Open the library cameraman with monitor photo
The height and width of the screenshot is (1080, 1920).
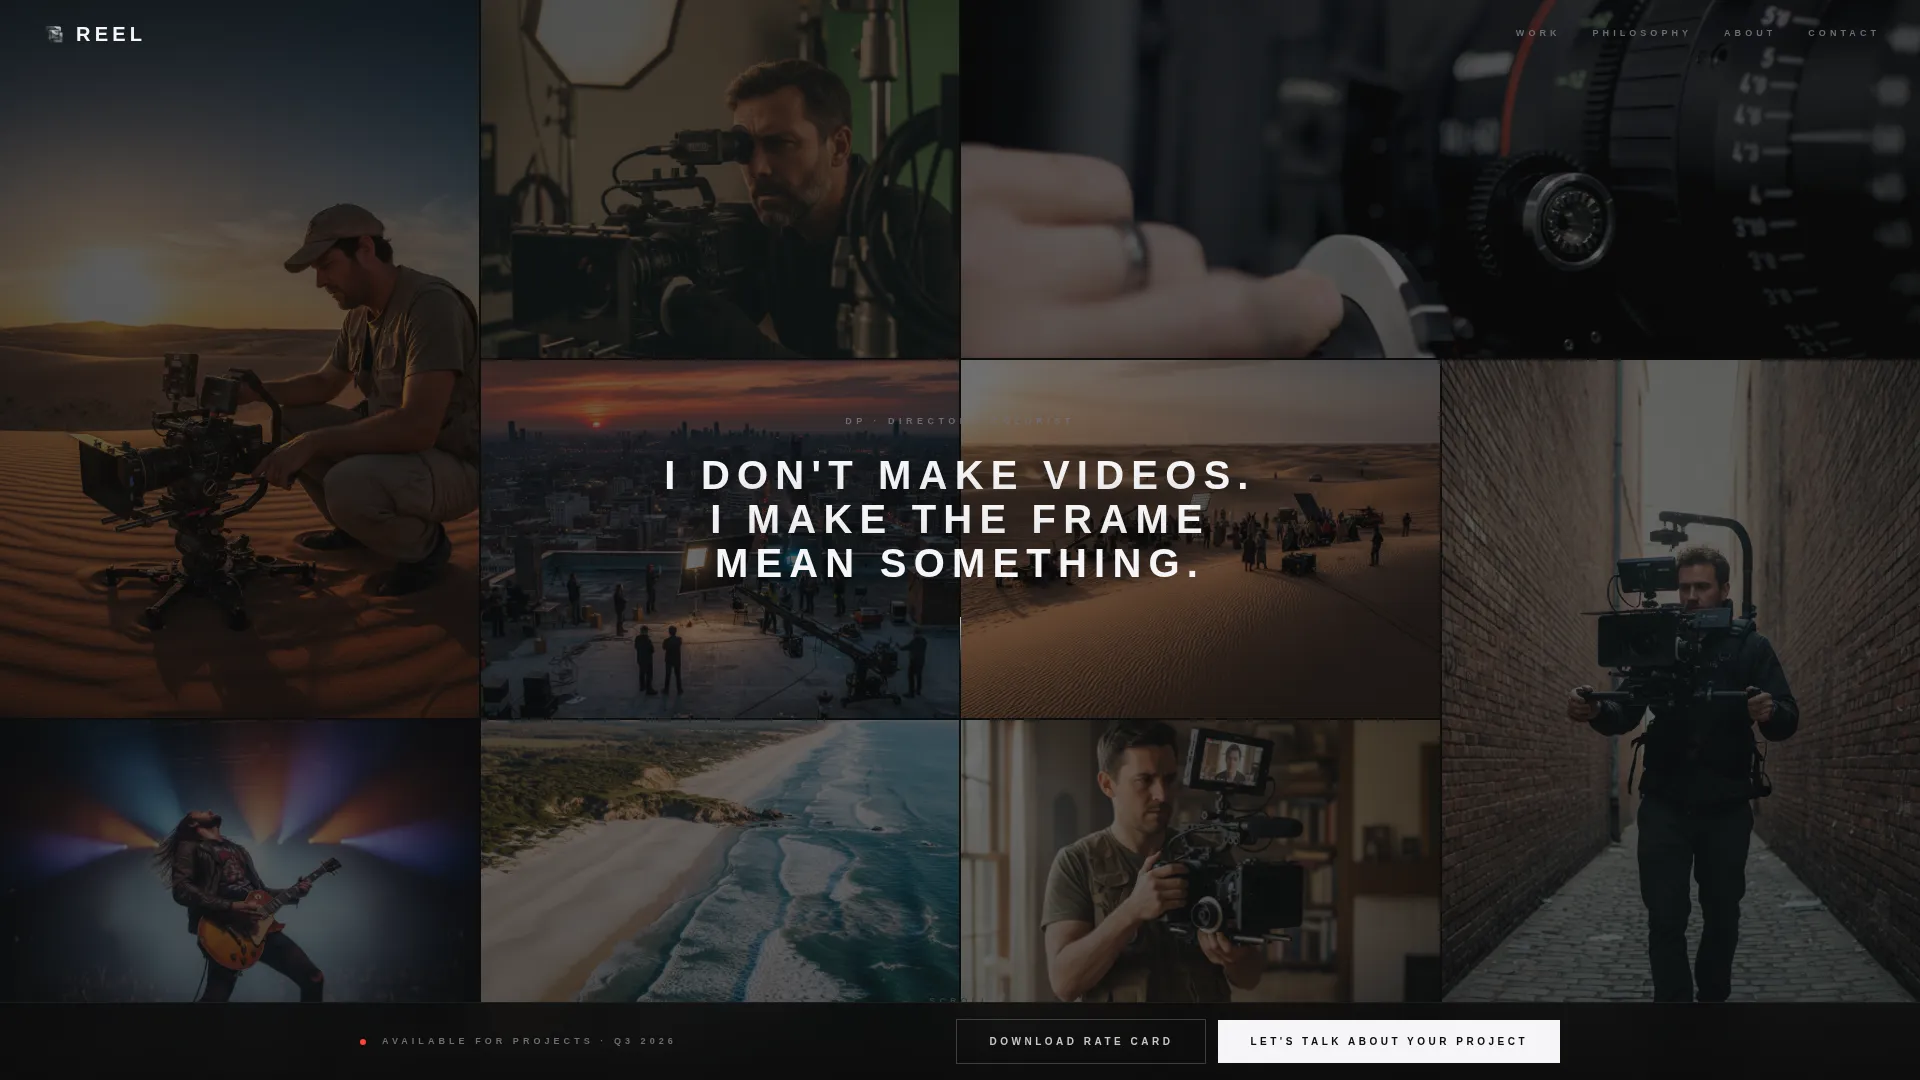pyautogui.click(x=1200, y=861)
